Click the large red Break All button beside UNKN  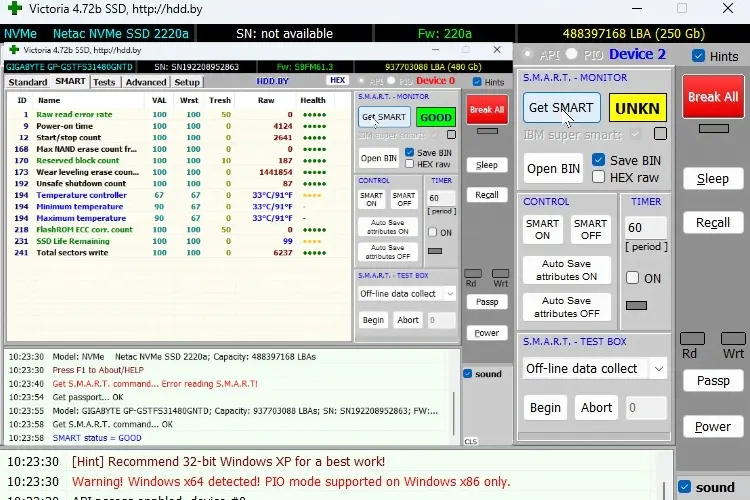[713, 97]
